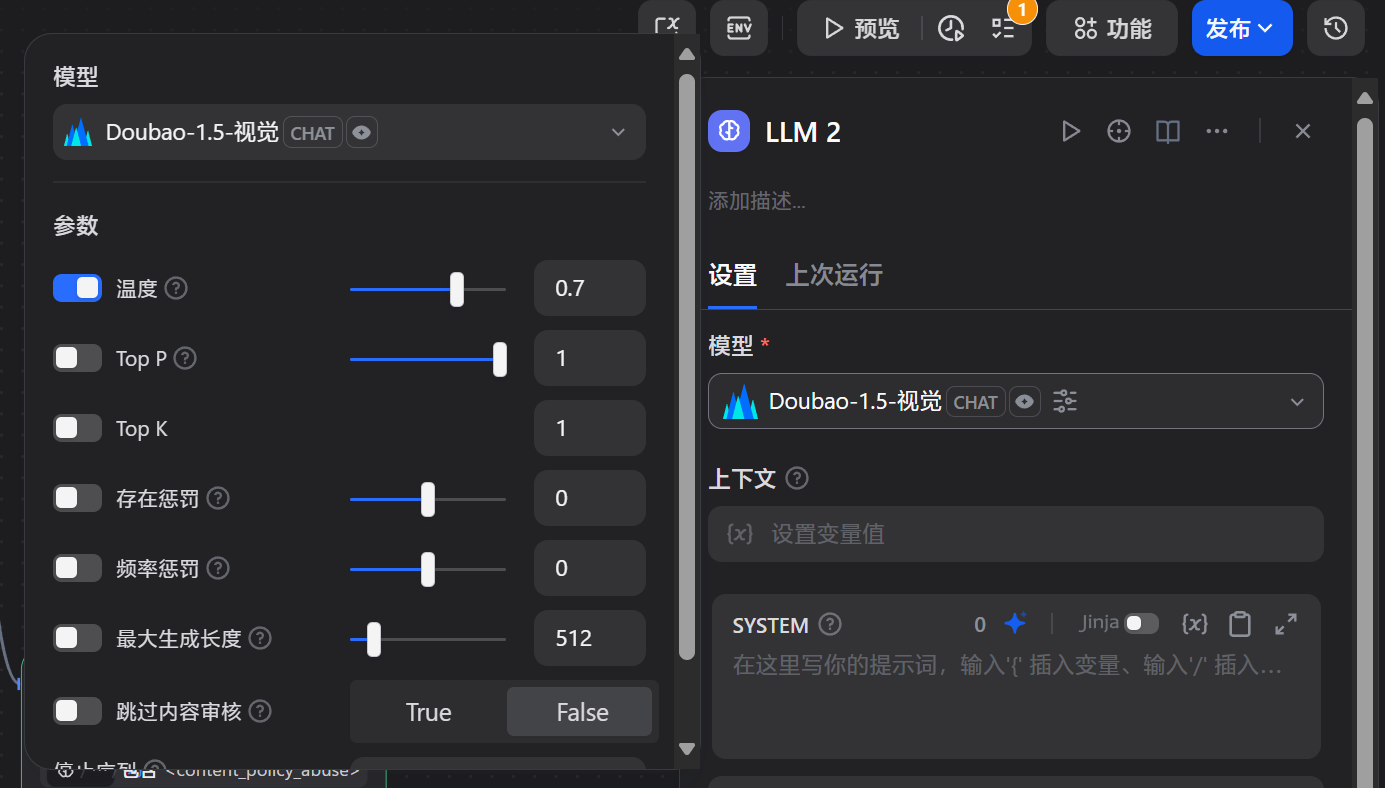Open more options for LLM 2
Screen dimensions: 1385x788
click(1216, 131)
